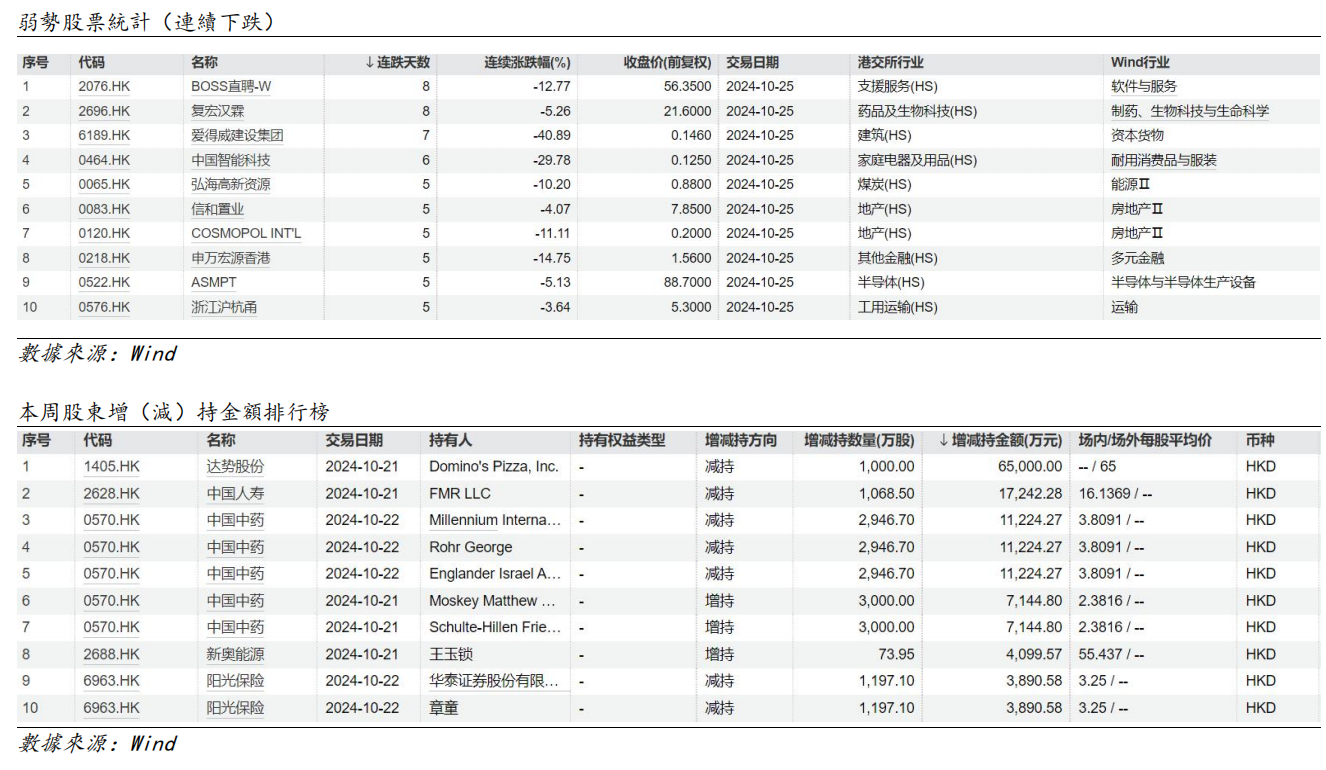The width and height of the screenshot is (1326, 770).
Task: Click the 港交所行业 column header
Action: tap(890, 63)
